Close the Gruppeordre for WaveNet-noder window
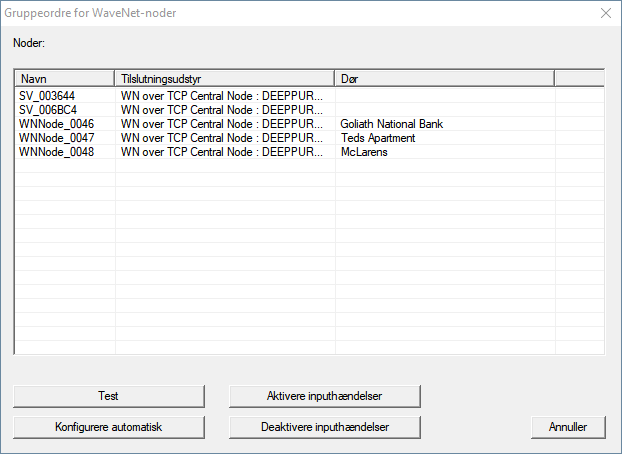This screenshot has width=622, height=454. click(603, 14)
